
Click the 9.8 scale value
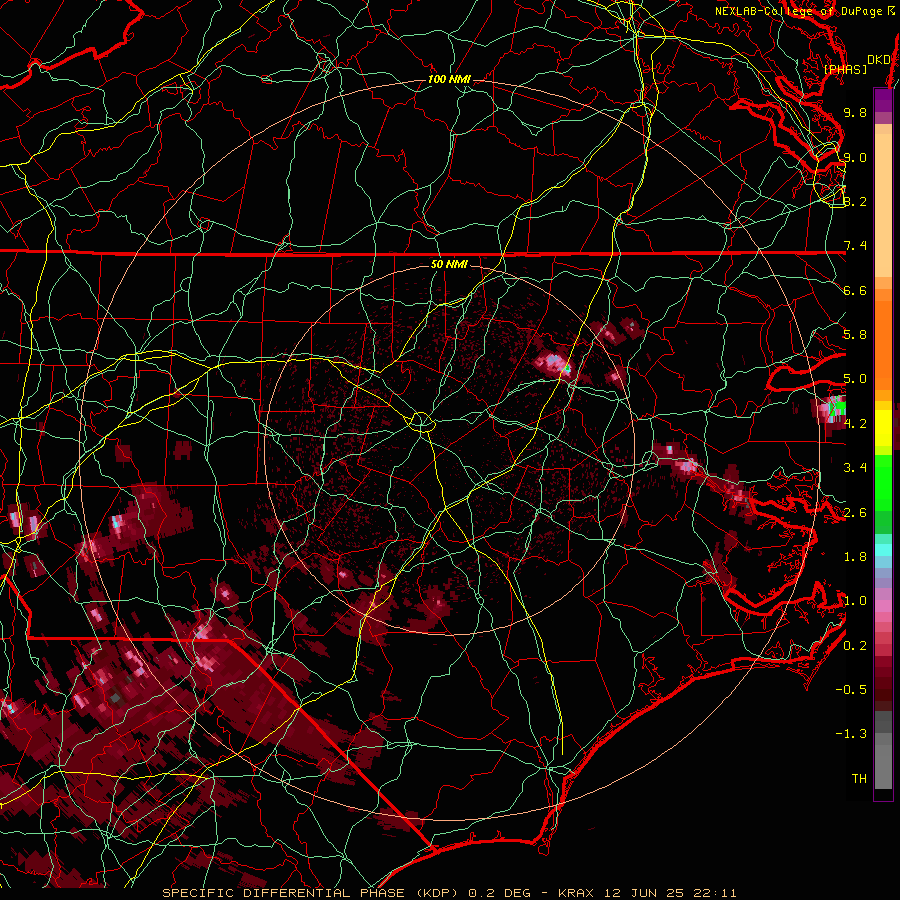855,112
